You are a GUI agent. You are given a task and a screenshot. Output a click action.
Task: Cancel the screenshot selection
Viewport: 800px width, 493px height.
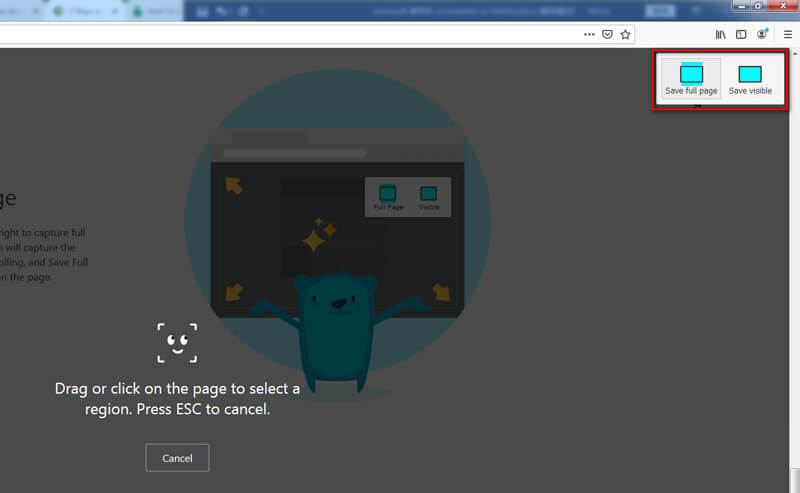point(177,458)
